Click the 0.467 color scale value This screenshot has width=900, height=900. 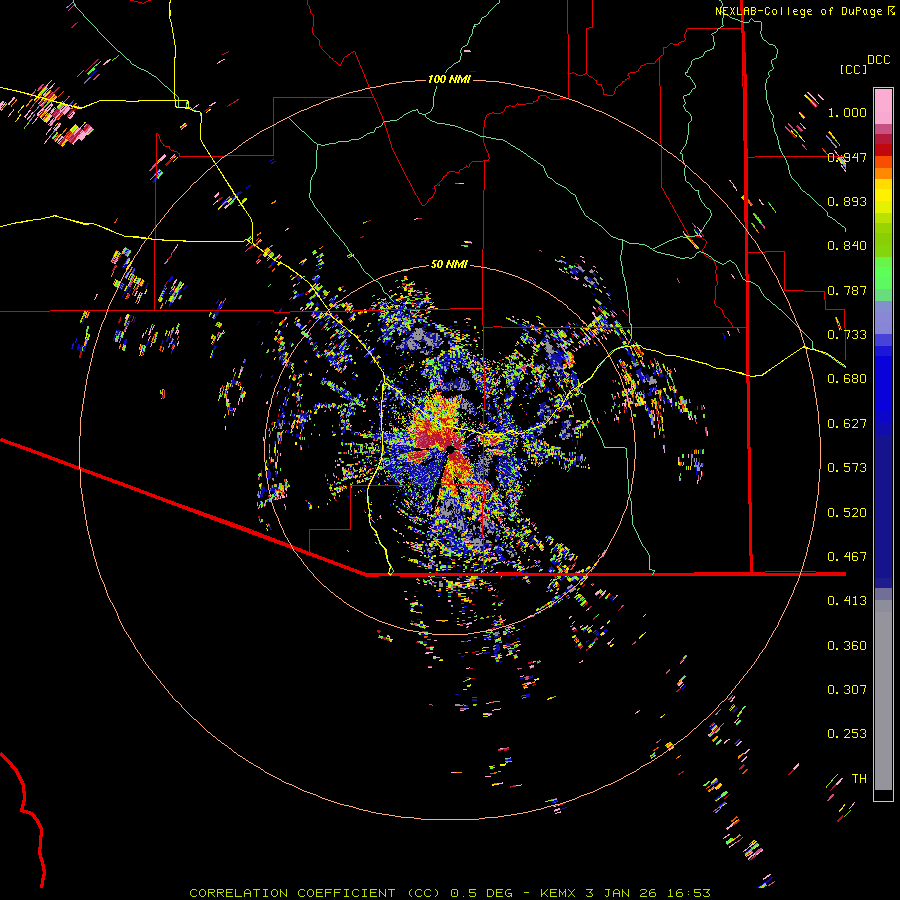point(847,557)
